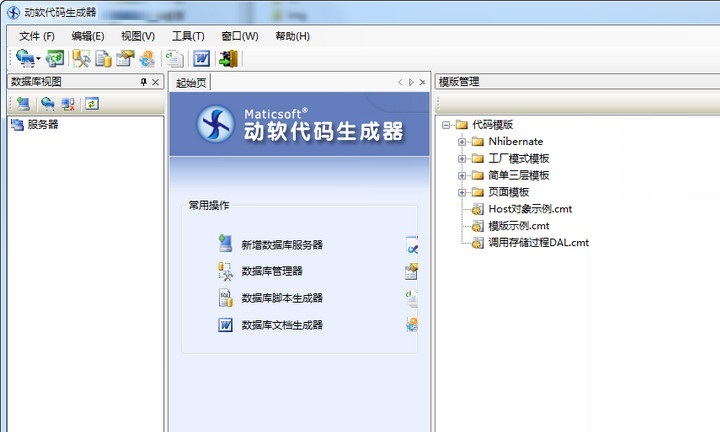Click the Word icon beside 数据库文档生成器
Image resolution: width=720 pixels, height=432 pixels.
(x=225, y=325)
